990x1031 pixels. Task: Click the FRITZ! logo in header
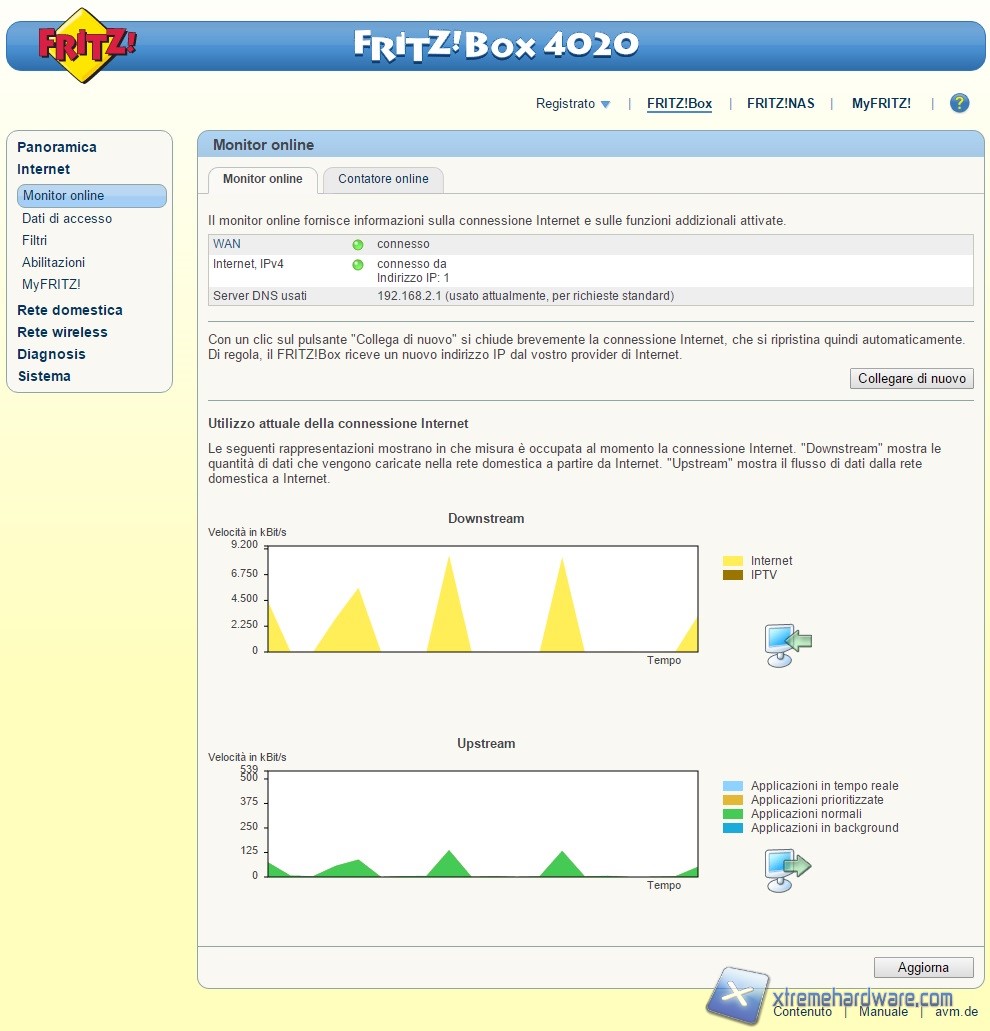87,45
